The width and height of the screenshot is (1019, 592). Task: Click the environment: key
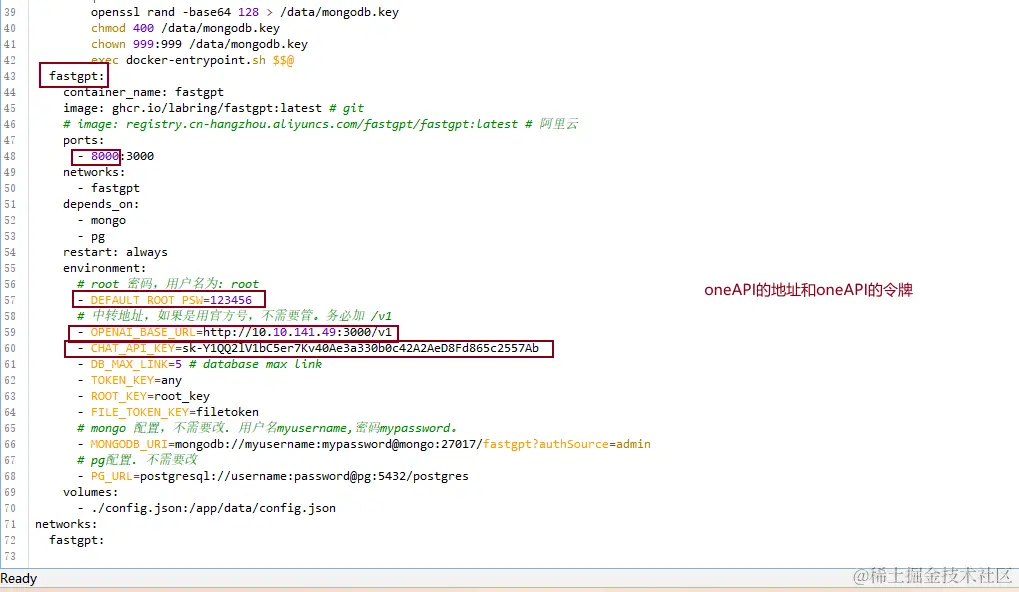(x=105, y=268)
